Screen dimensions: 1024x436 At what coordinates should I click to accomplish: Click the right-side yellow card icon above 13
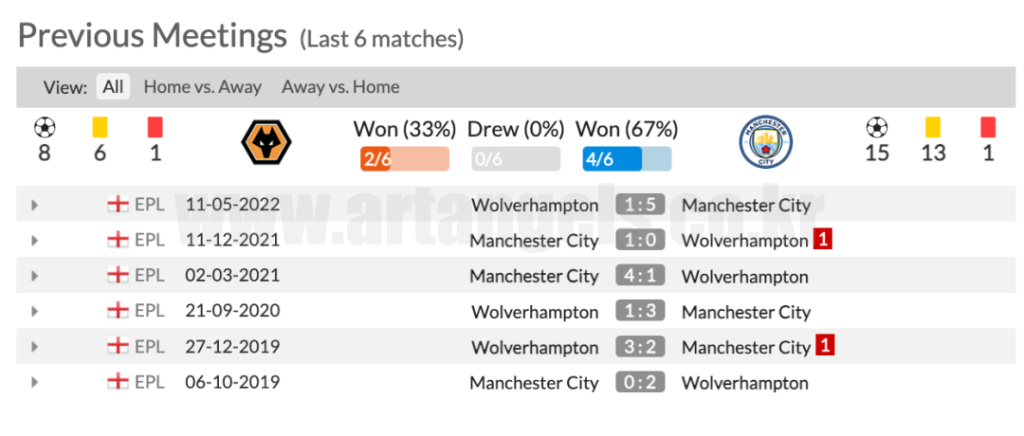point(933,128)
